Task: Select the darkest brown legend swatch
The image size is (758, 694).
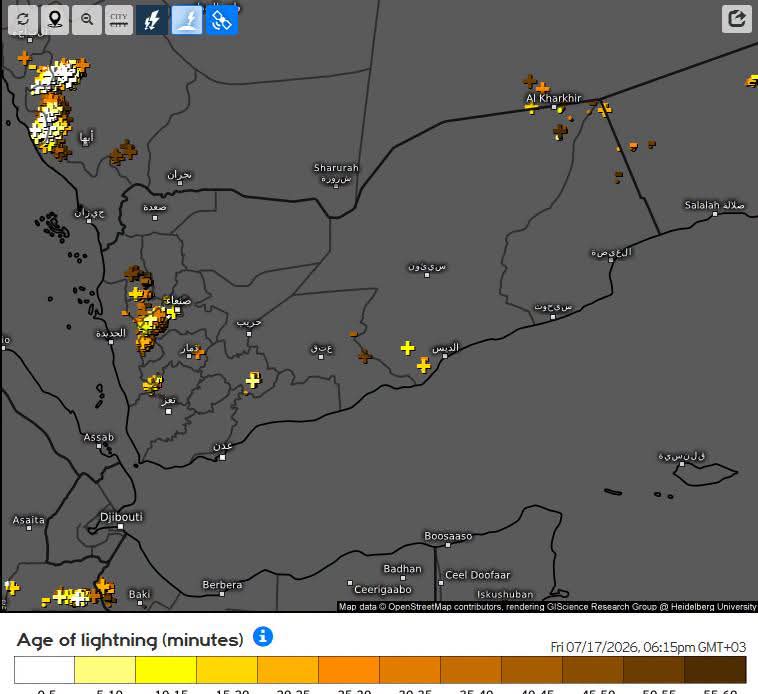Action: tap(715, 669)
